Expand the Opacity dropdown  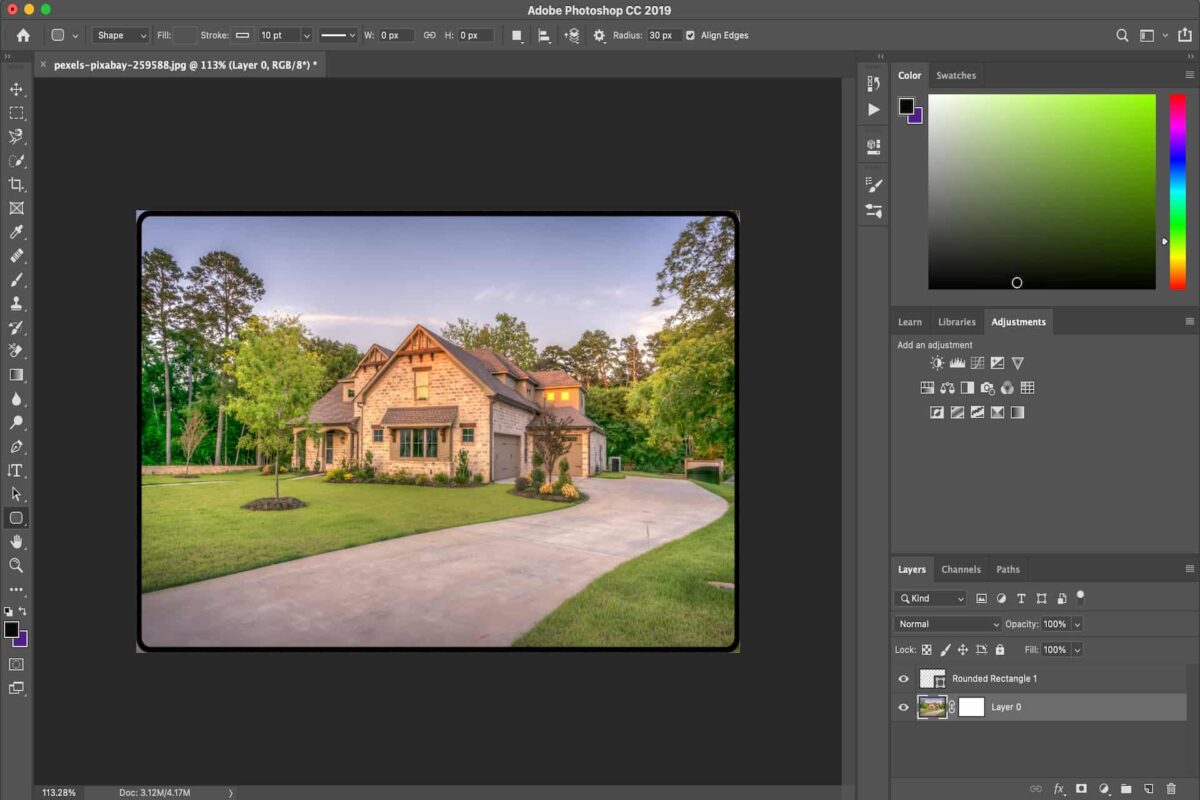(1077, 623)
